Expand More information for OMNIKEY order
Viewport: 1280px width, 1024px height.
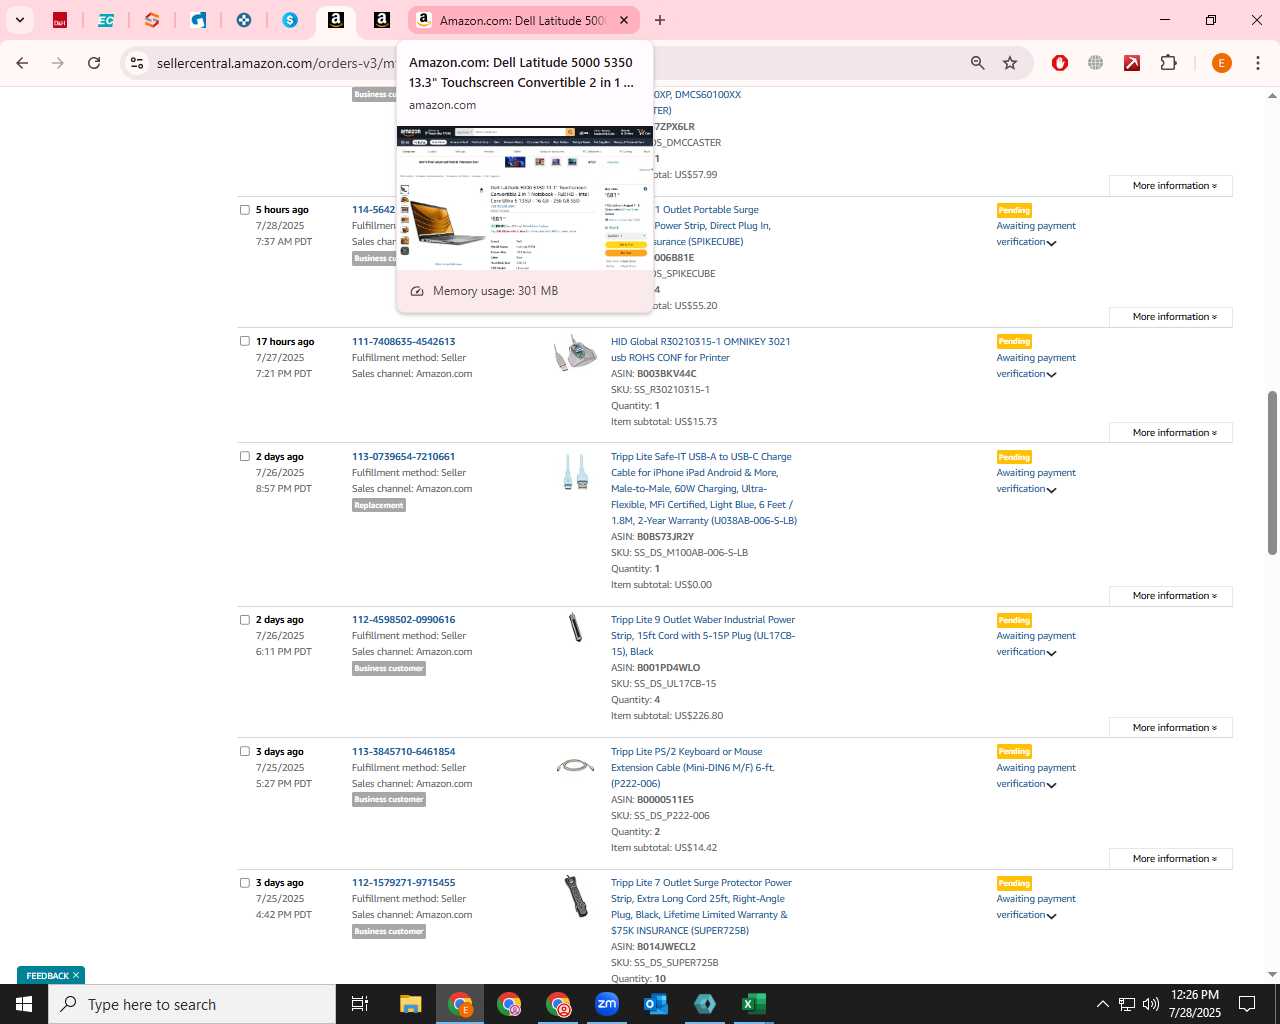point(1170,433)
